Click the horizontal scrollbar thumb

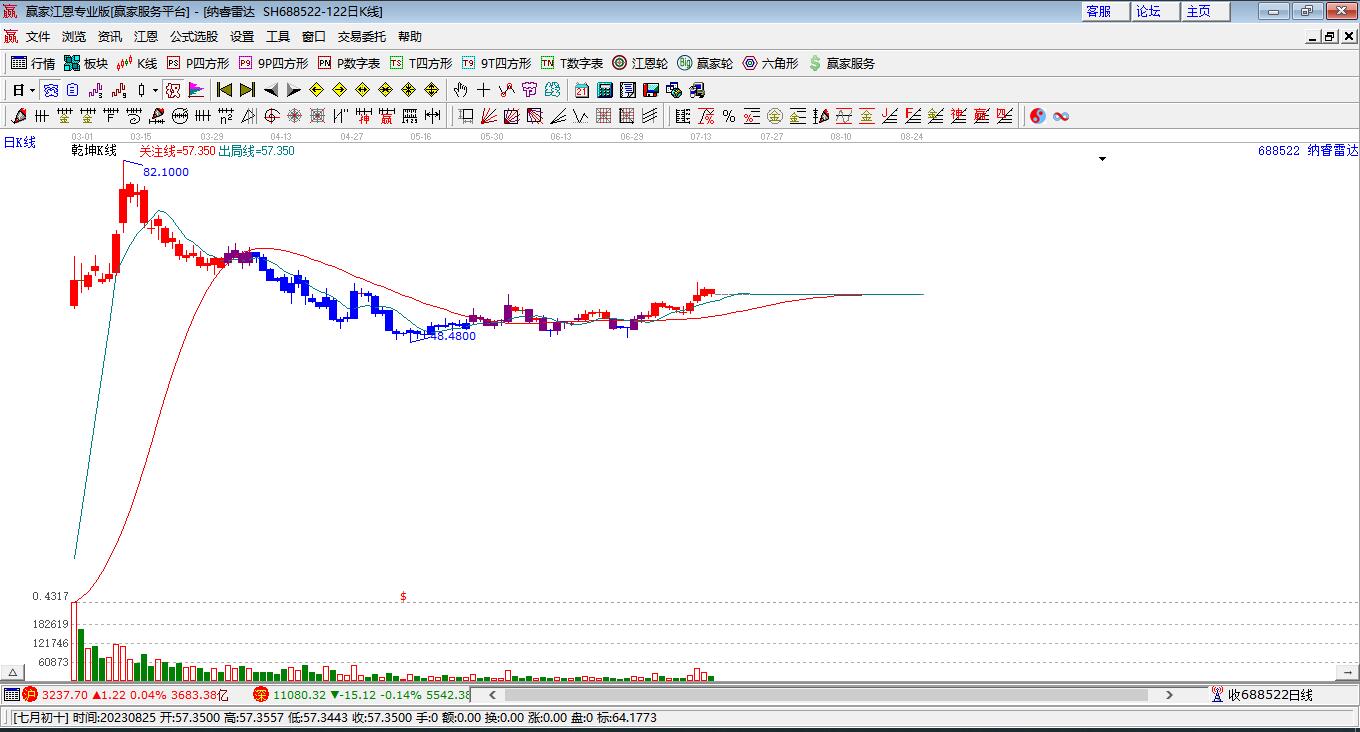pos(826,695)
